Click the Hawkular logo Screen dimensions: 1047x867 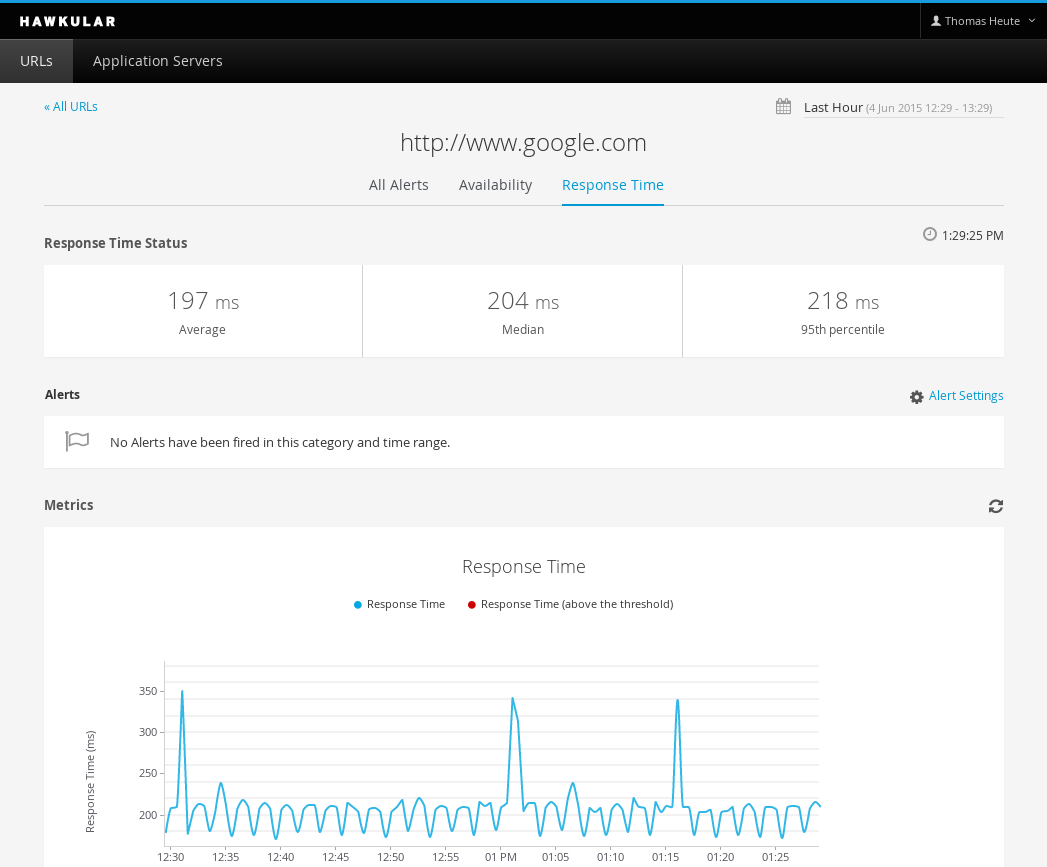click(x=67, y=21)
